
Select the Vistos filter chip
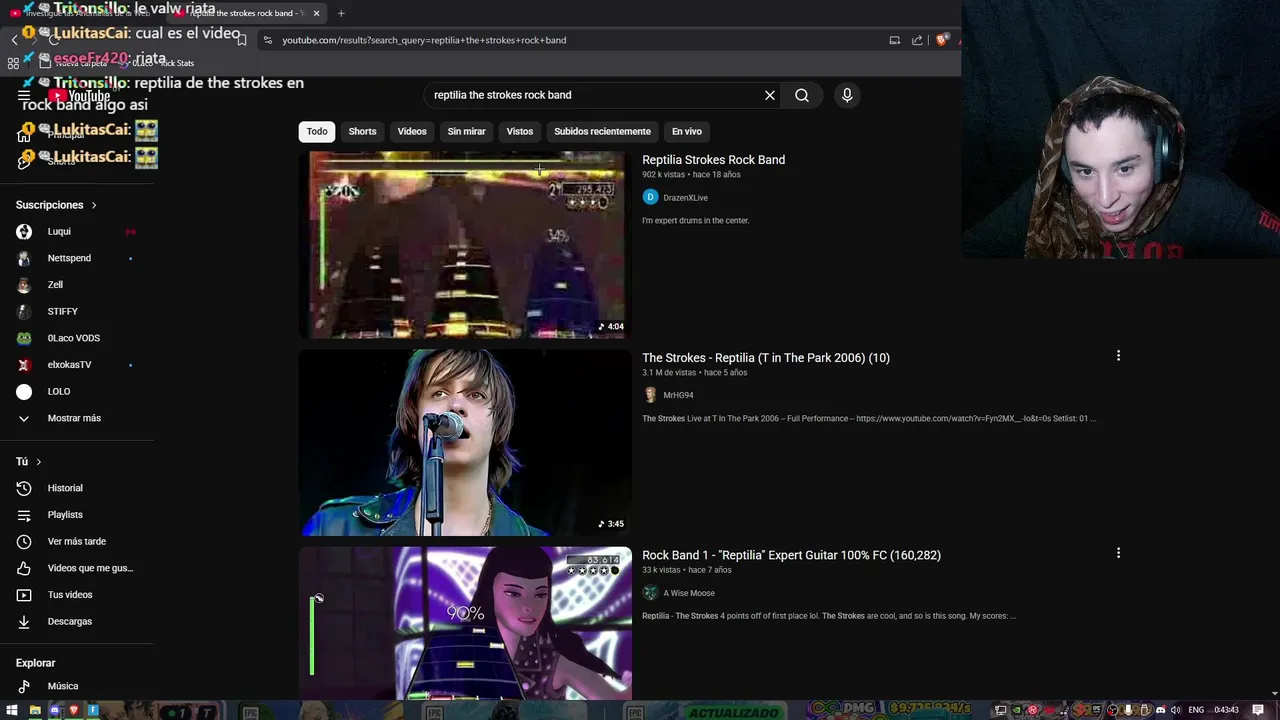click(520, 131)
